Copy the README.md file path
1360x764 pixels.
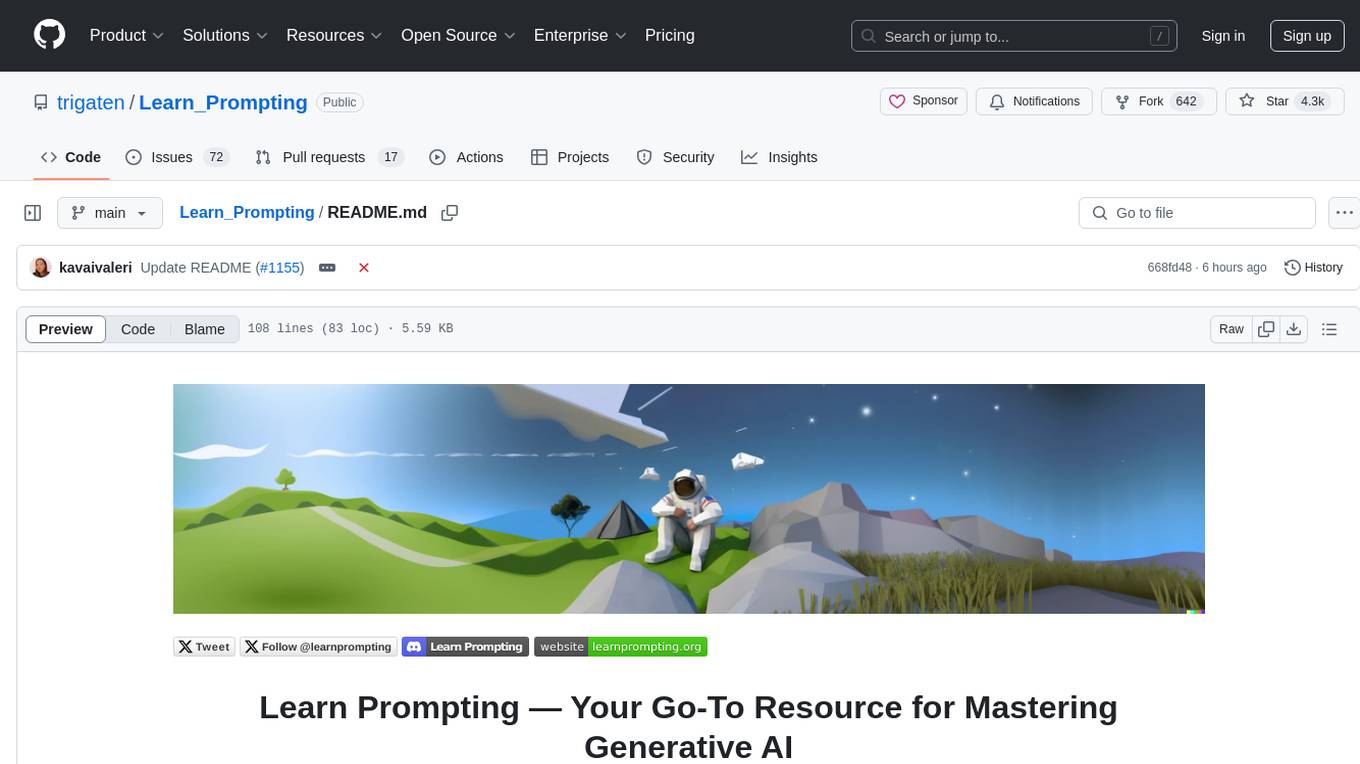(450, 212)
